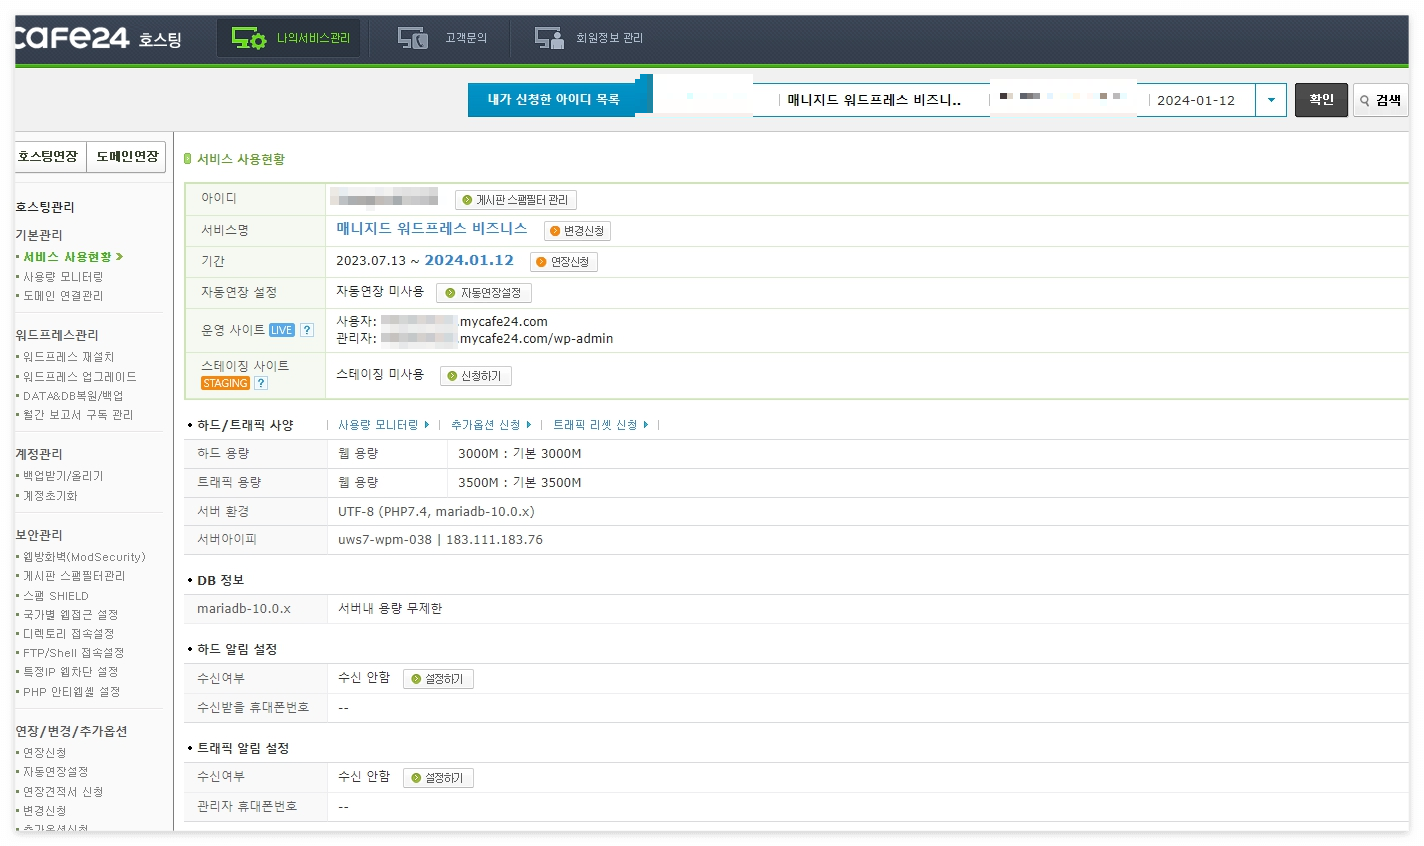Viewport: 1424px width, 846px height.
Task: Open 게시판 스팸필터관리 sidebar item
Action: pyautogui.click(x=74, y=576)
